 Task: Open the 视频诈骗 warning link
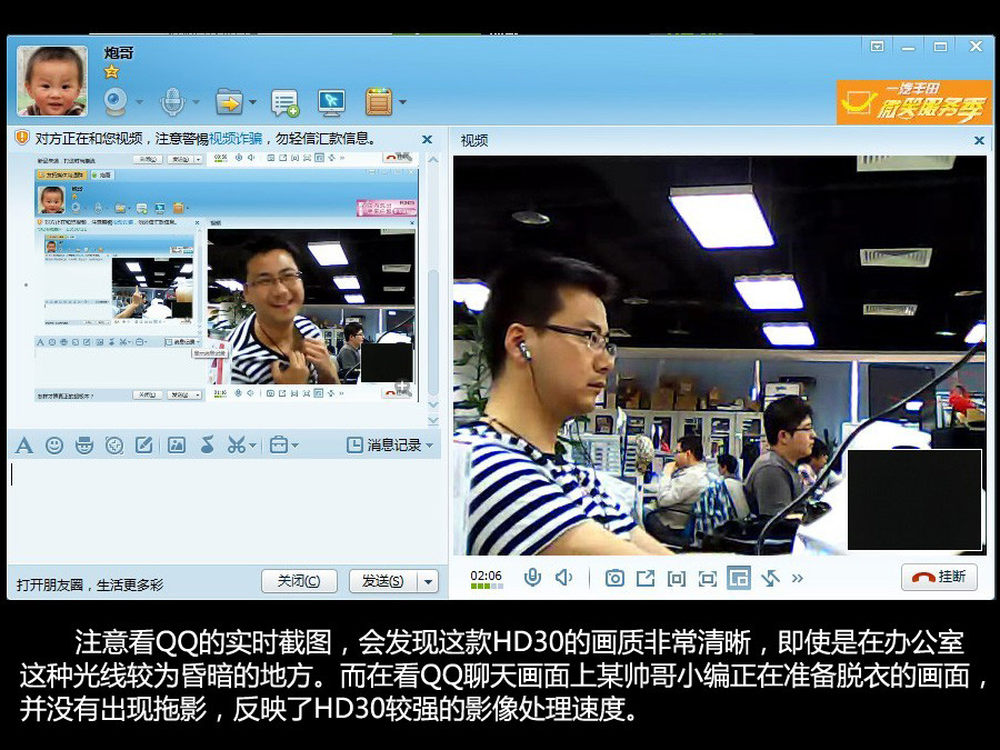point(235,138)
